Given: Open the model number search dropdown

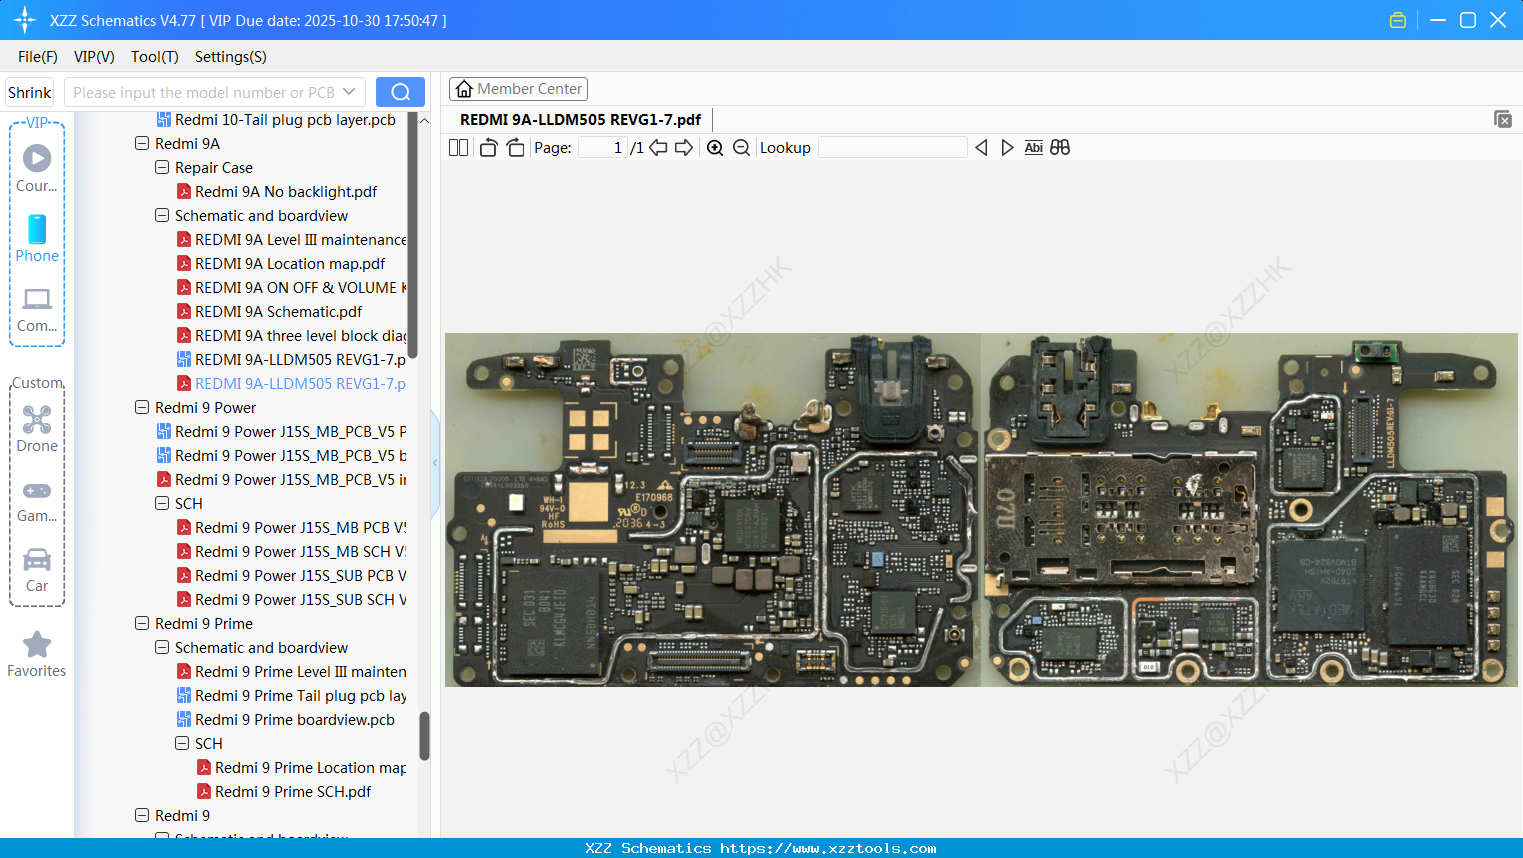Looking at the screenshot, I should [347, 91].
